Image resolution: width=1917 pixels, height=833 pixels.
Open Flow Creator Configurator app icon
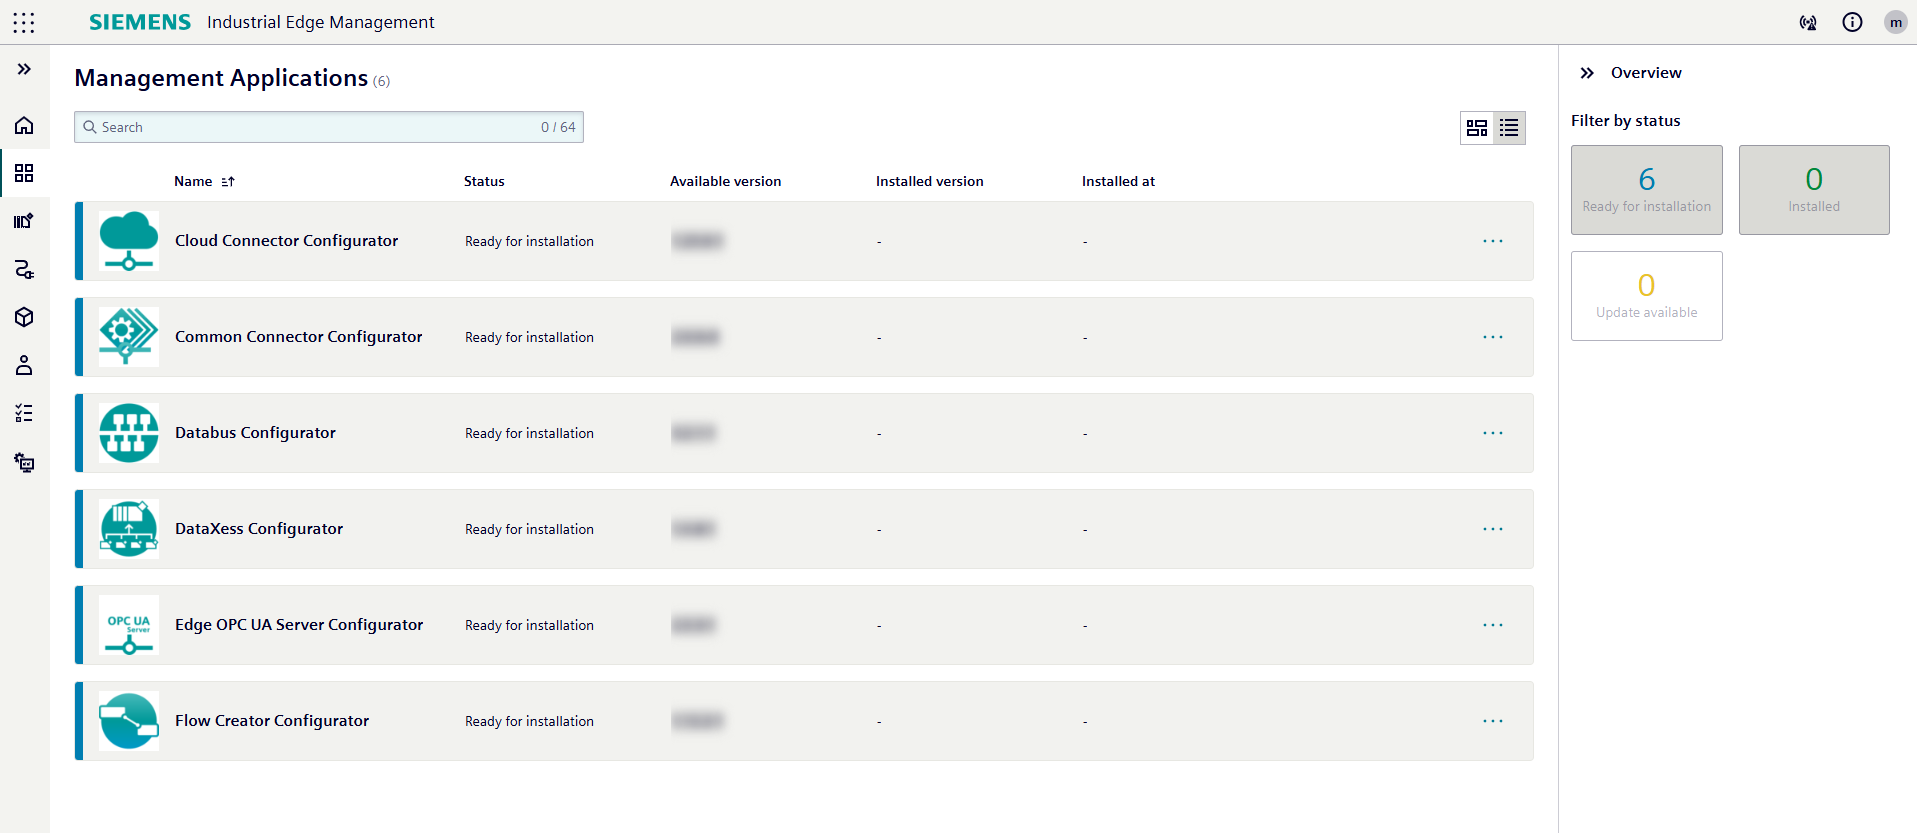point(129,721)
